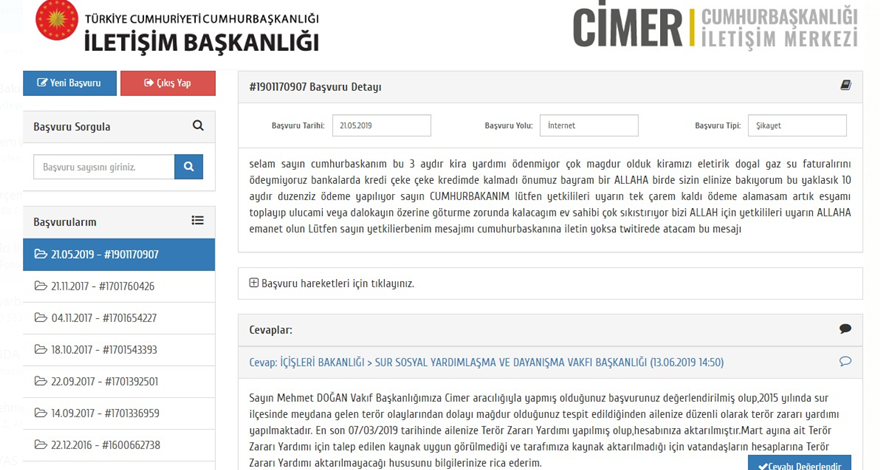The height and width of the screenshot is (470, 880).
Task: Click the Cumhurbaşkanlığı emblem logo
Action: pos(57,20)
